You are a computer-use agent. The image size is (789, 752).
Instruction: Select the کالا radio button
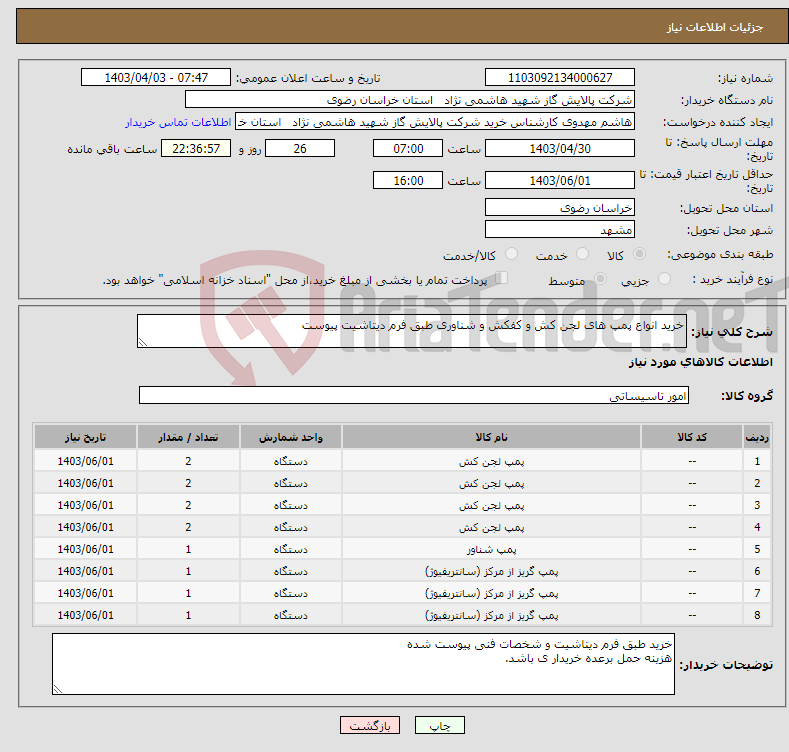click(x=639, y=254)
